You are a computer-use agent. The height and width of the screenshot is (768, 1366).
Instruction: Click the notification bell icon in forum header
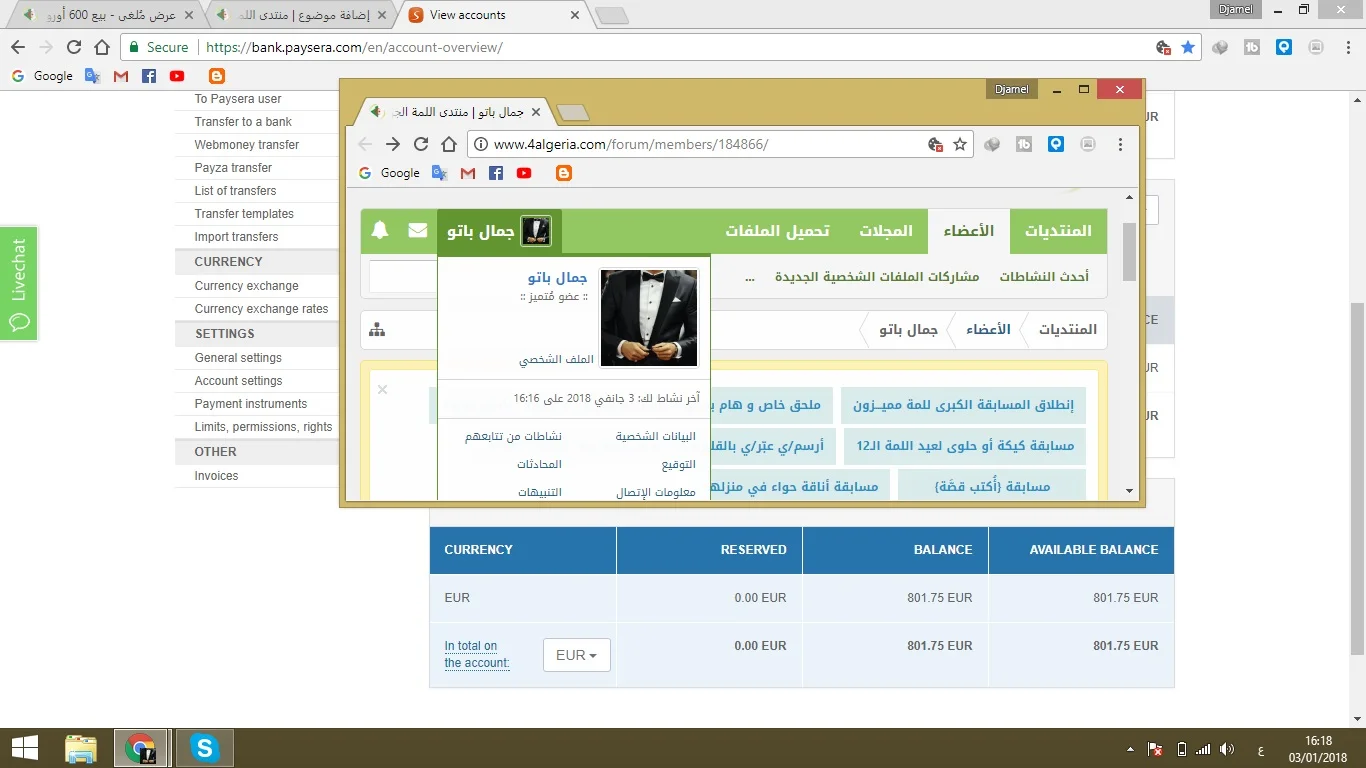(380, 231)
